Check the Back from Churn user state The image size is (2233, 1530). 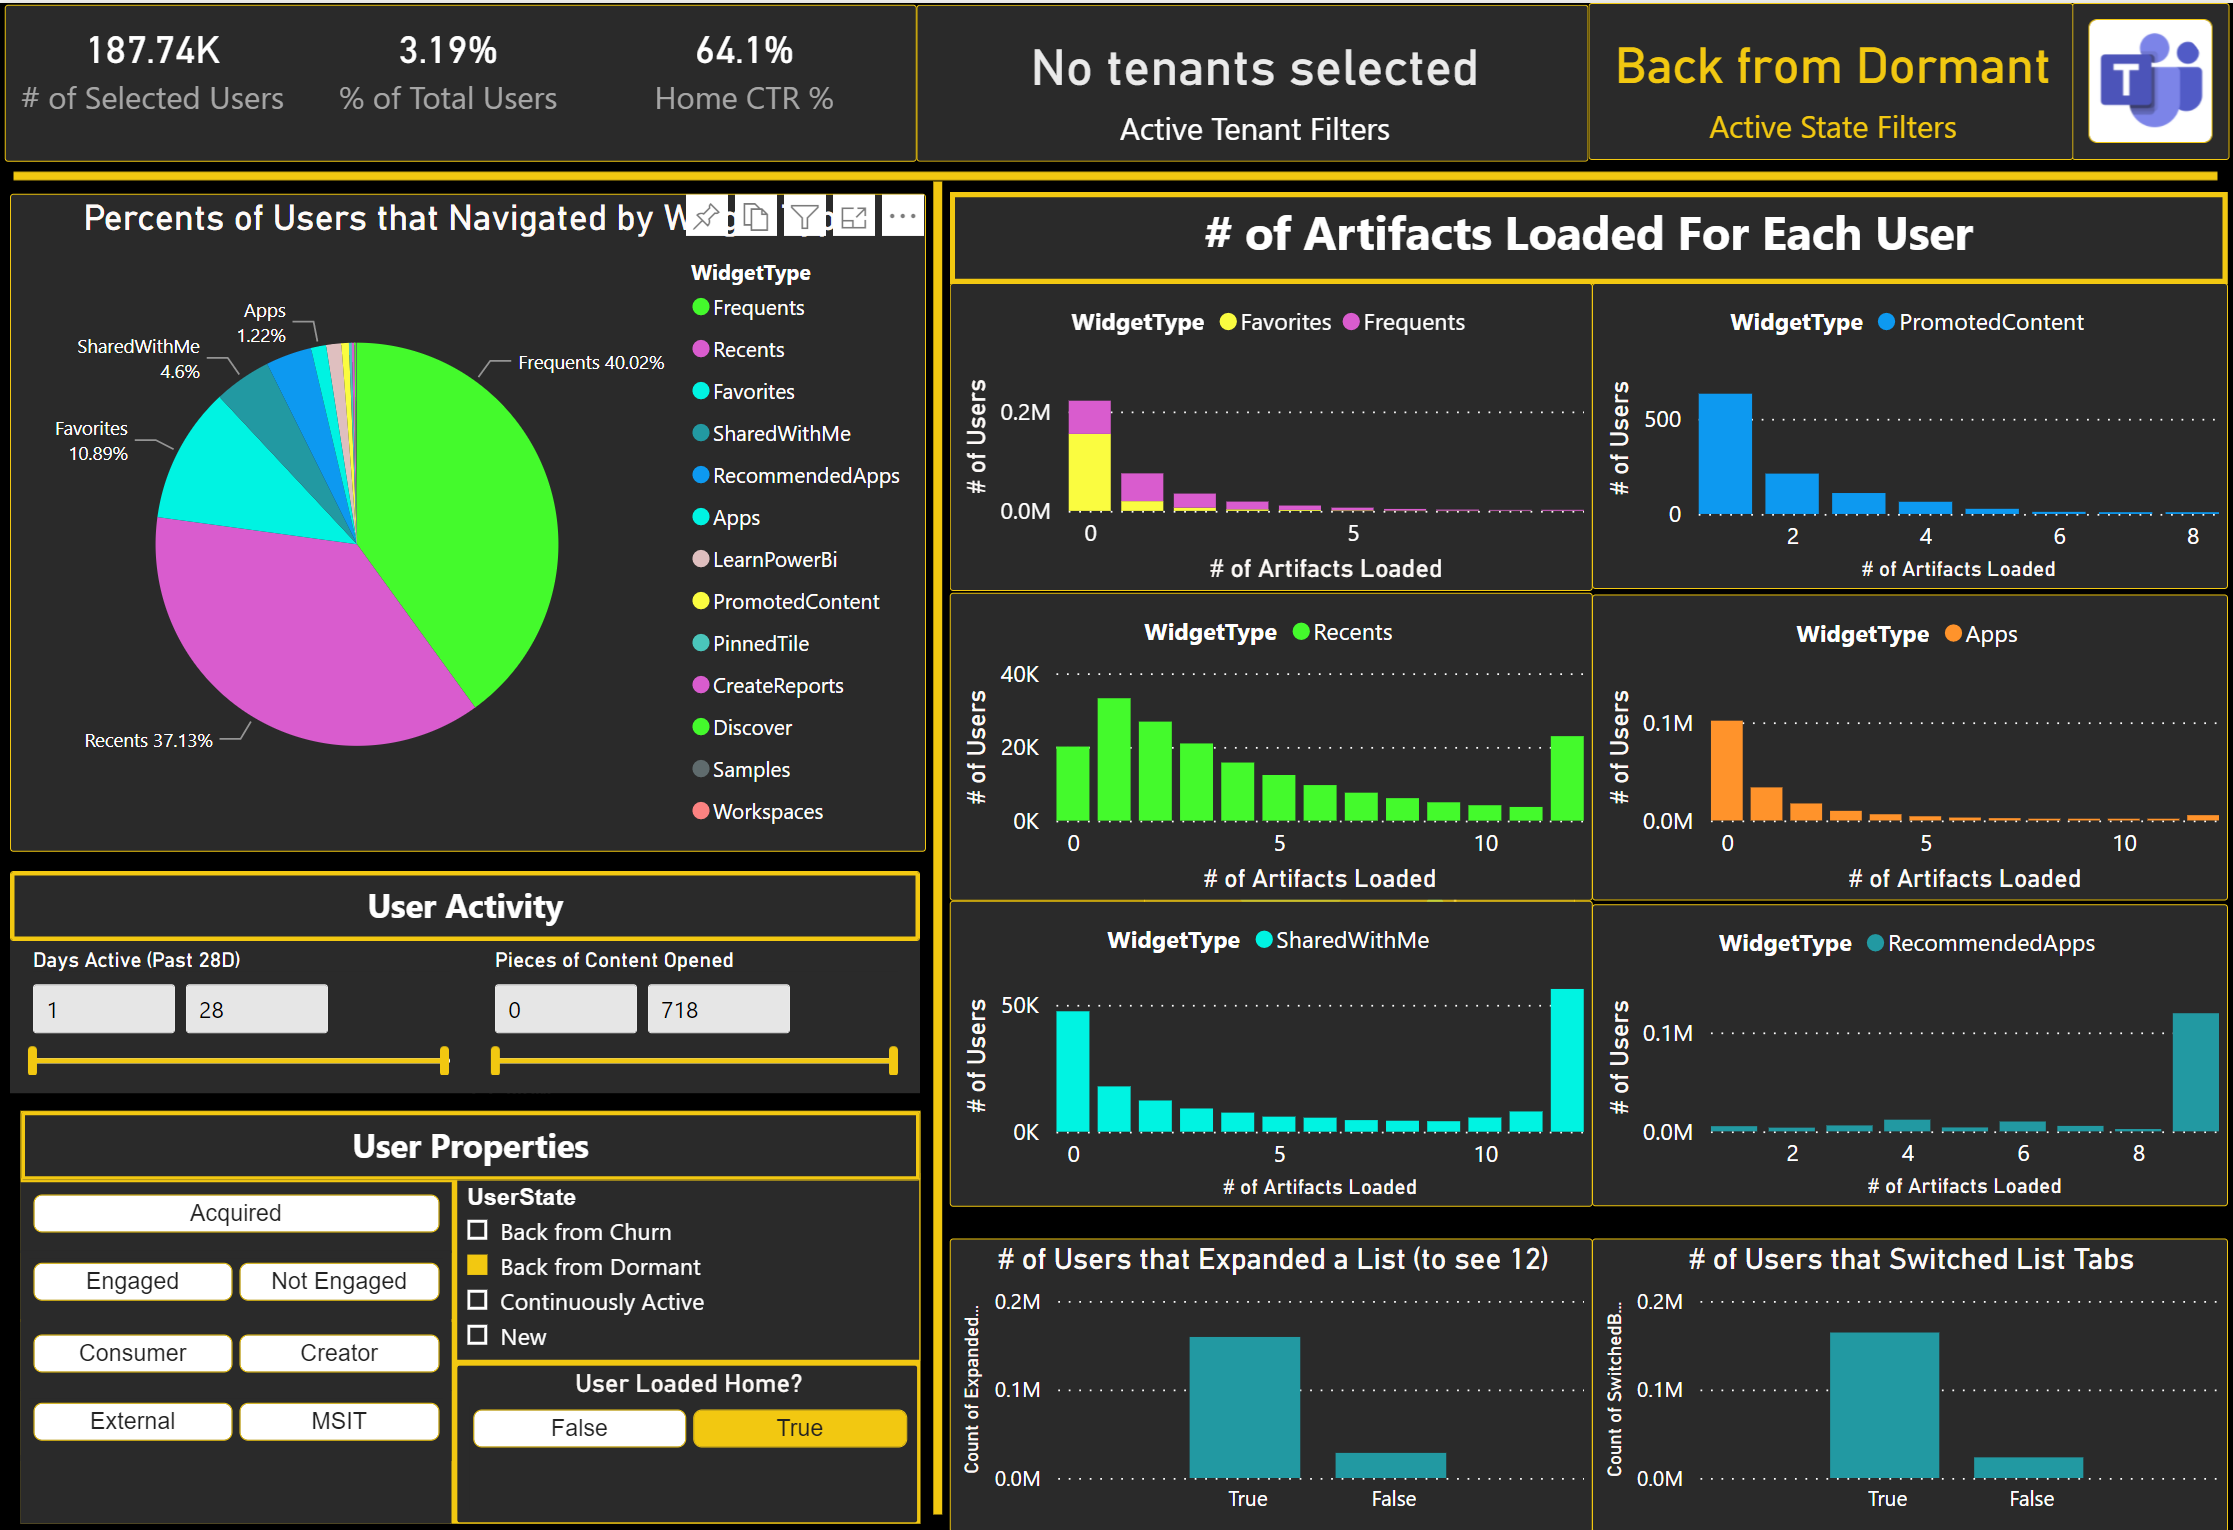click(477, 1231)
